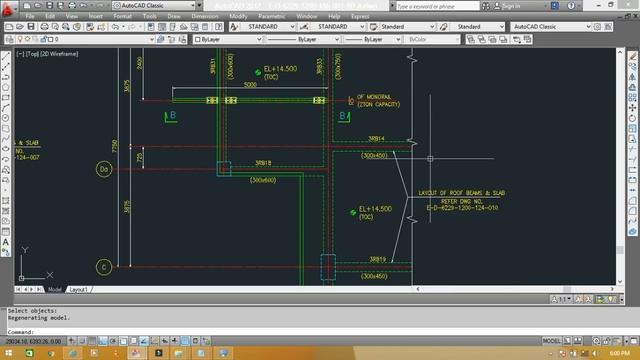Click the Bring to Front draw order icon
The height and width of the screenshot is (360, 640).
coord(471,39)
